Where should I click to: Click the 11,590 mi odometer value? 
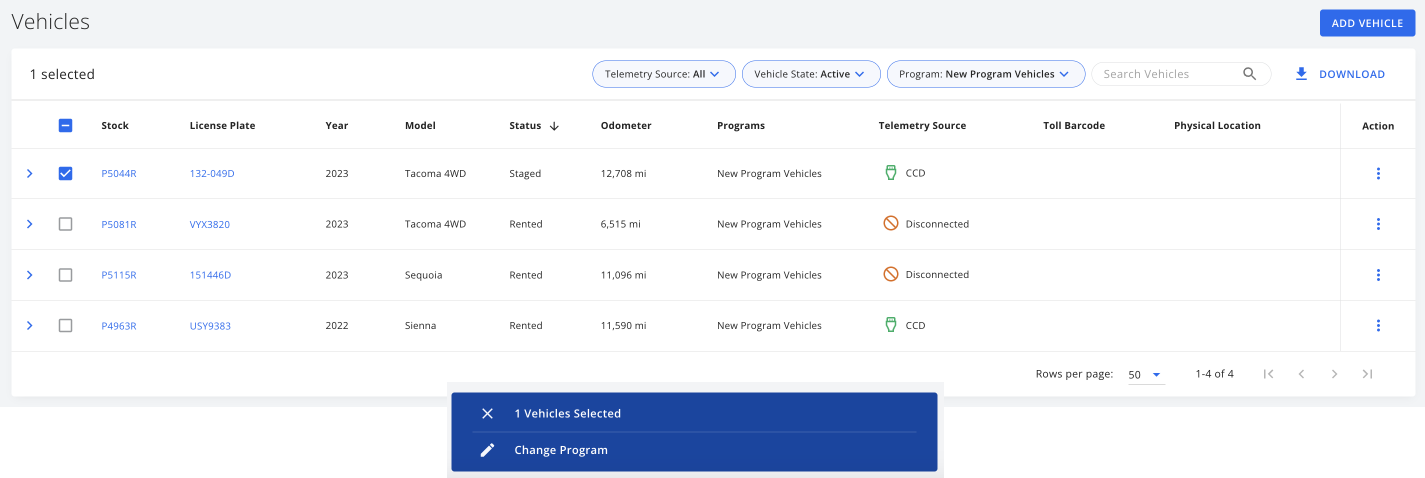point(623,326)
